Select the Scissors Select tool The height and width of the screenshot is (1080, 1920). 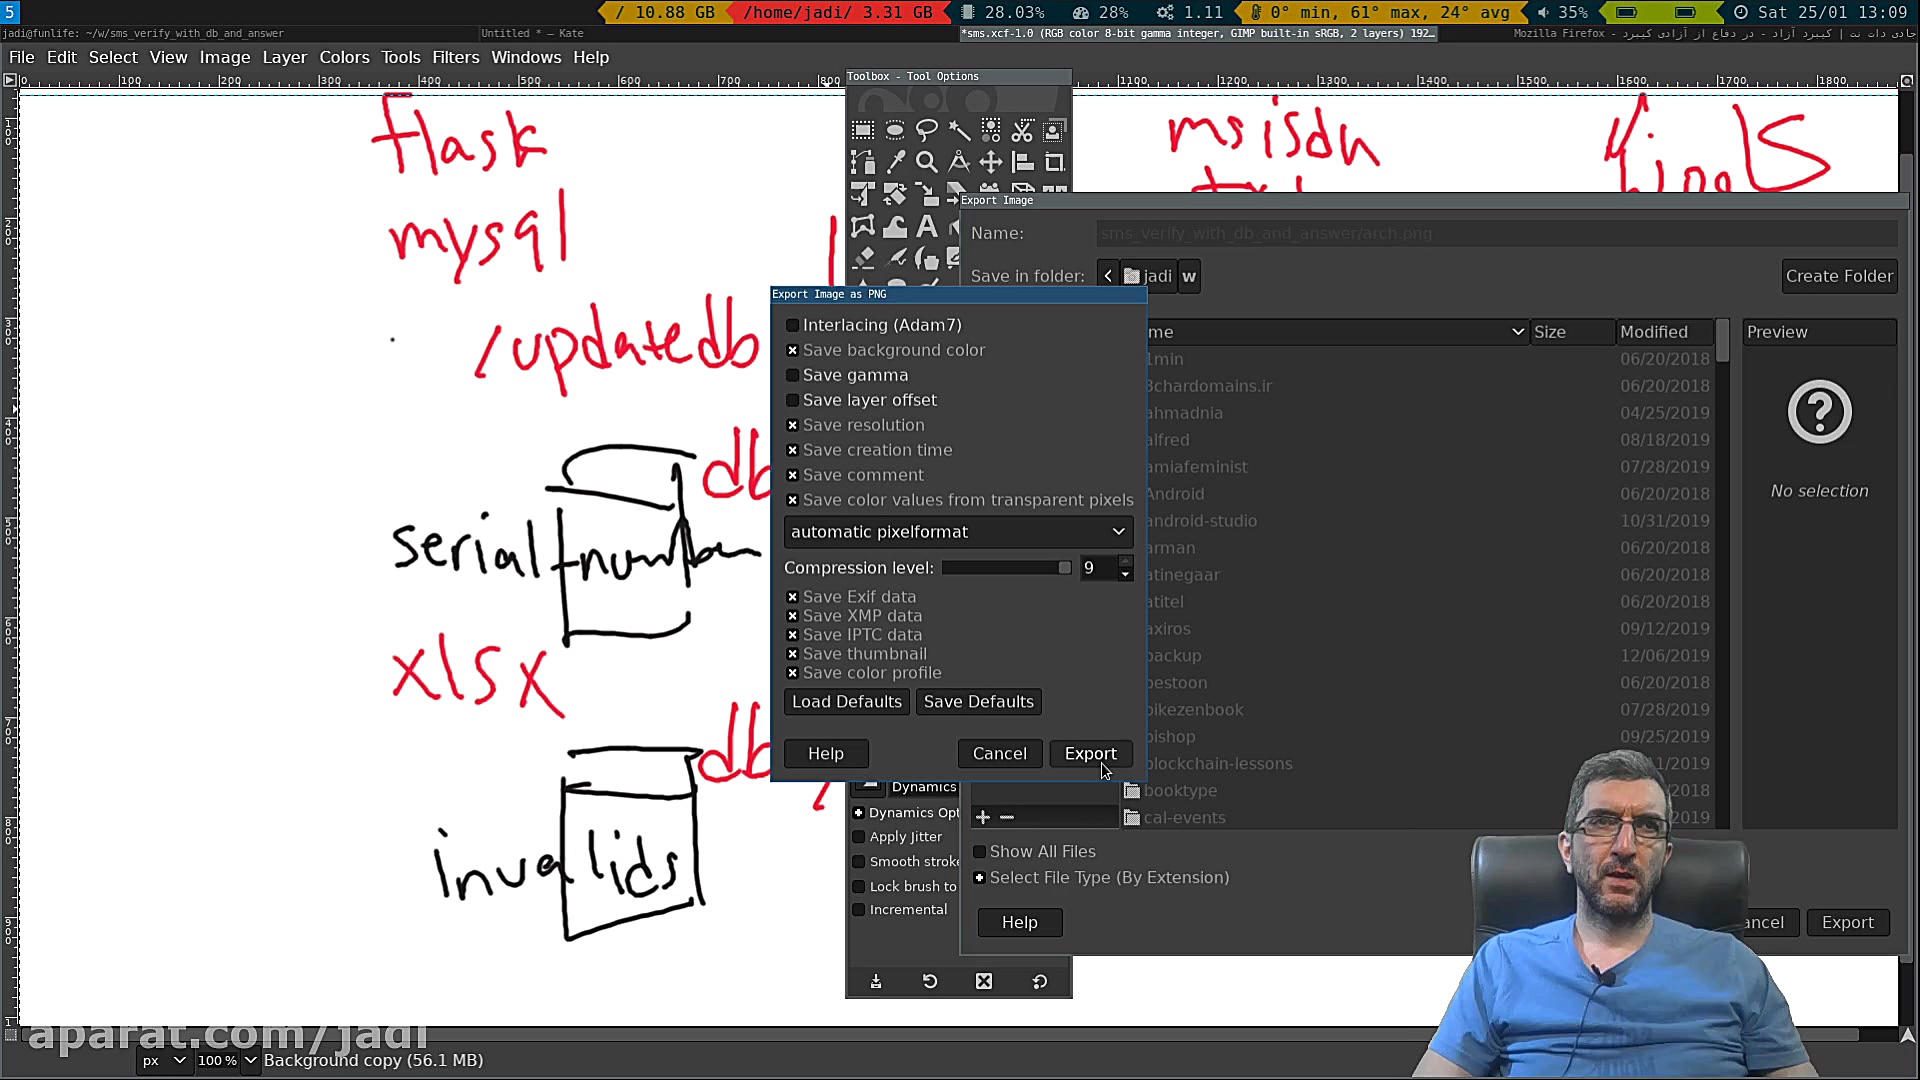point(1022,130)
